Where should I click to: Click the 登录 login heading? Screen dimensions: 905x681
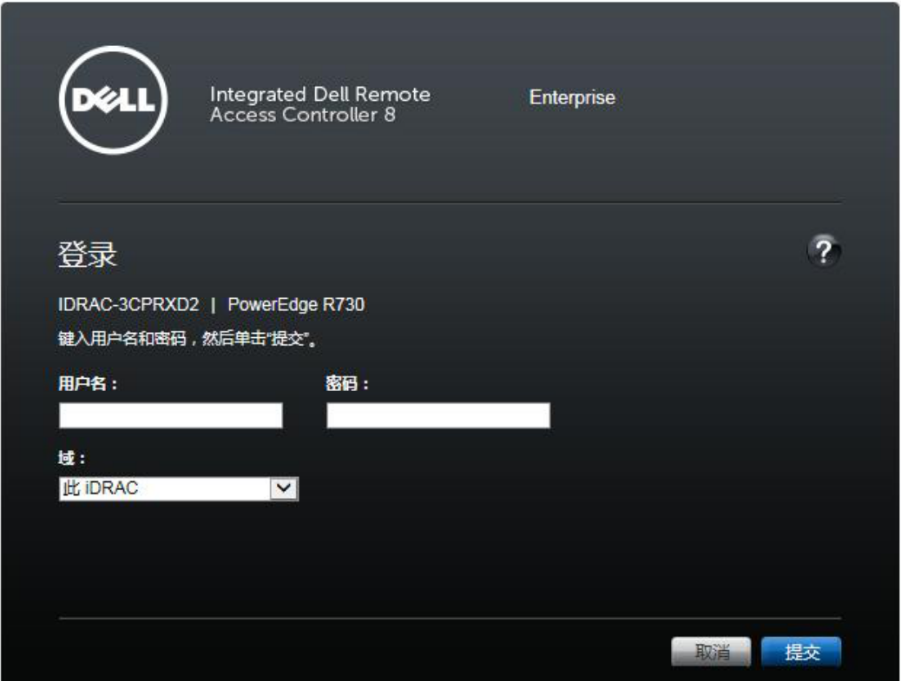tap(87, 255)
